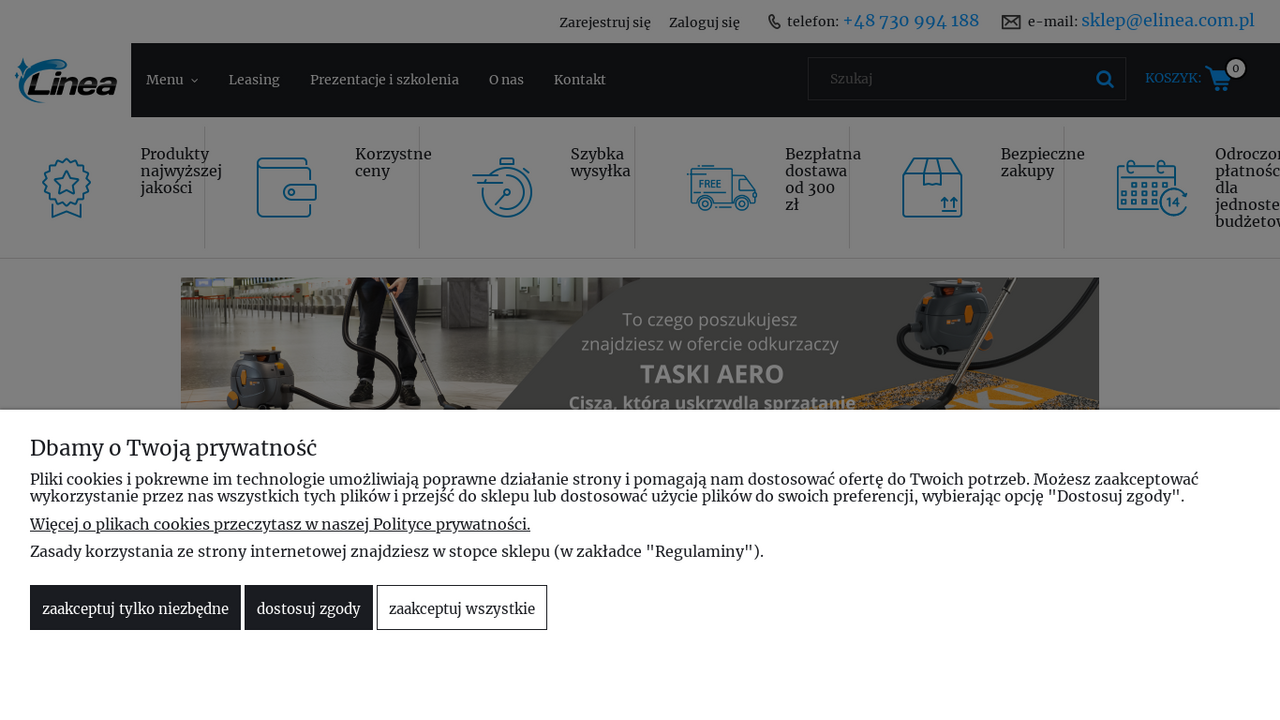Click the cart item count badge
1280x720 pixels.
tap(1236, 68)
